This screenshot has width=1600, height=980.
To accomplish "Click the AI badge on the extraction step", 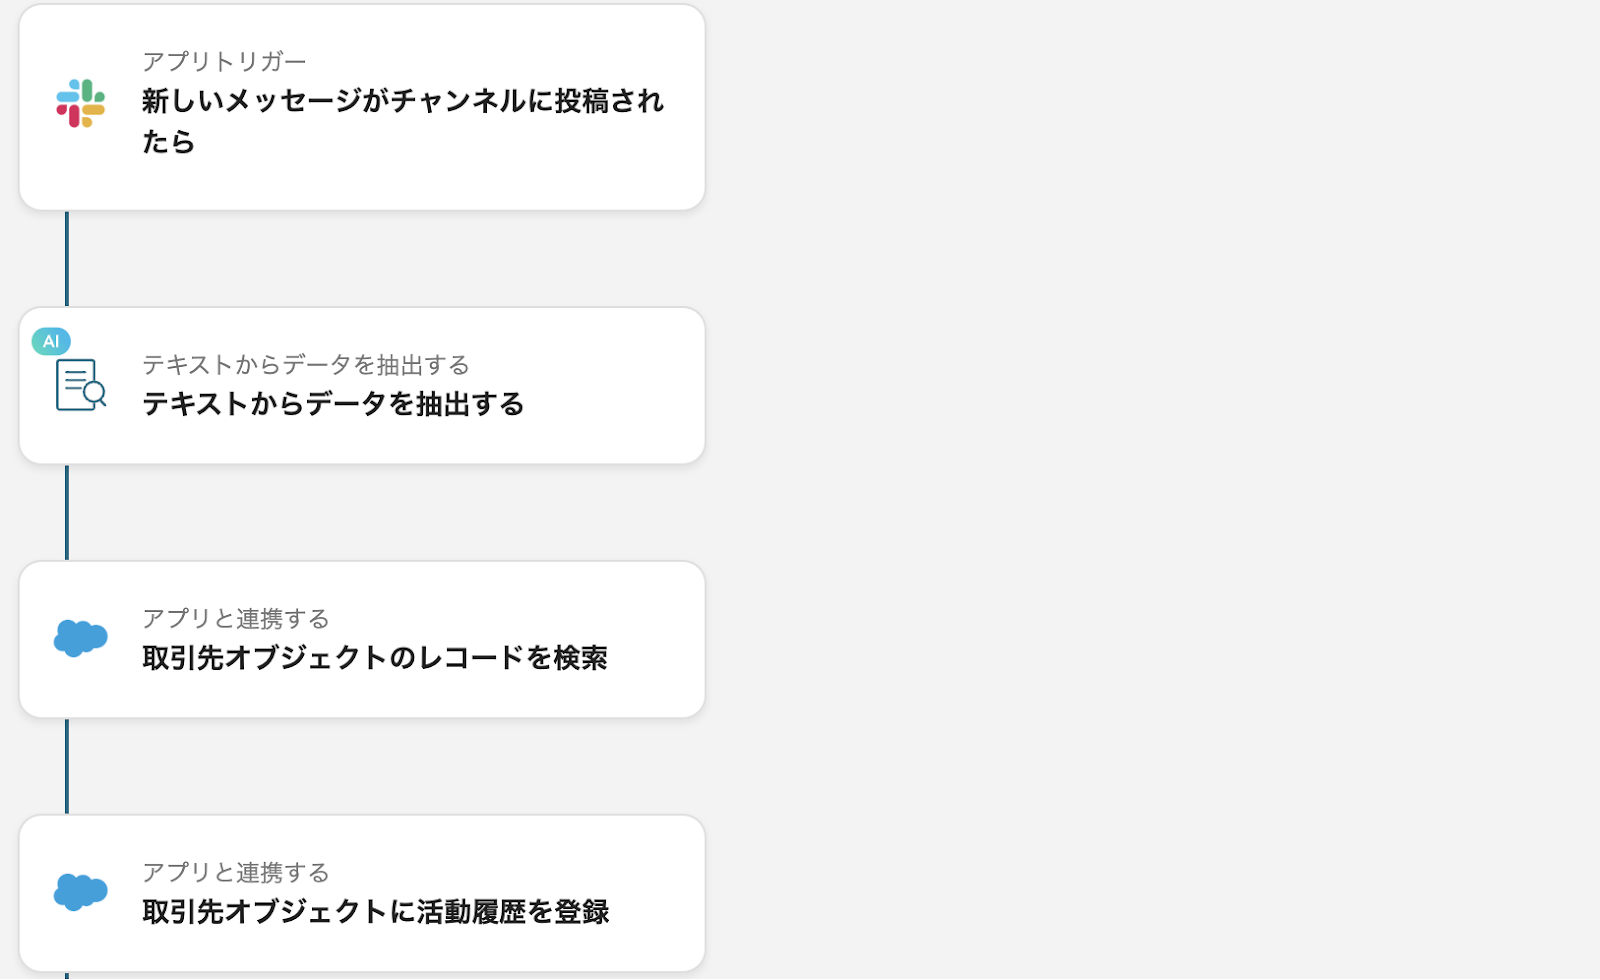I will (x=51, y=341).
